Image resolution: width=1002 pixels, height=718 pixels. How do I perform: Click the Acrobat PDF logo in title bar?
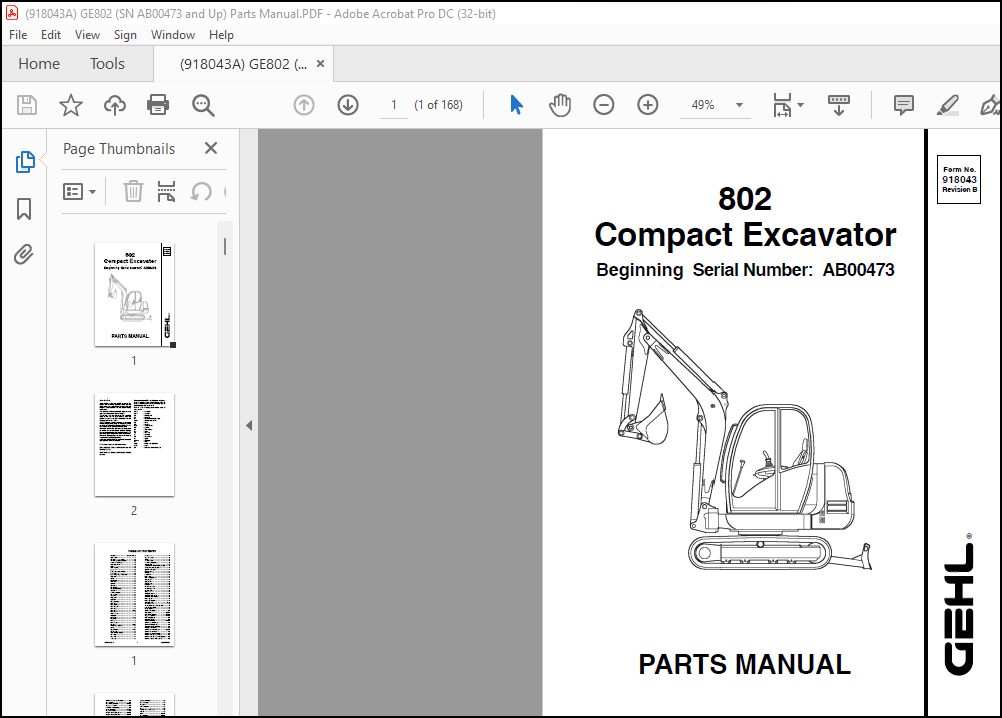click(x=12, y=13)
